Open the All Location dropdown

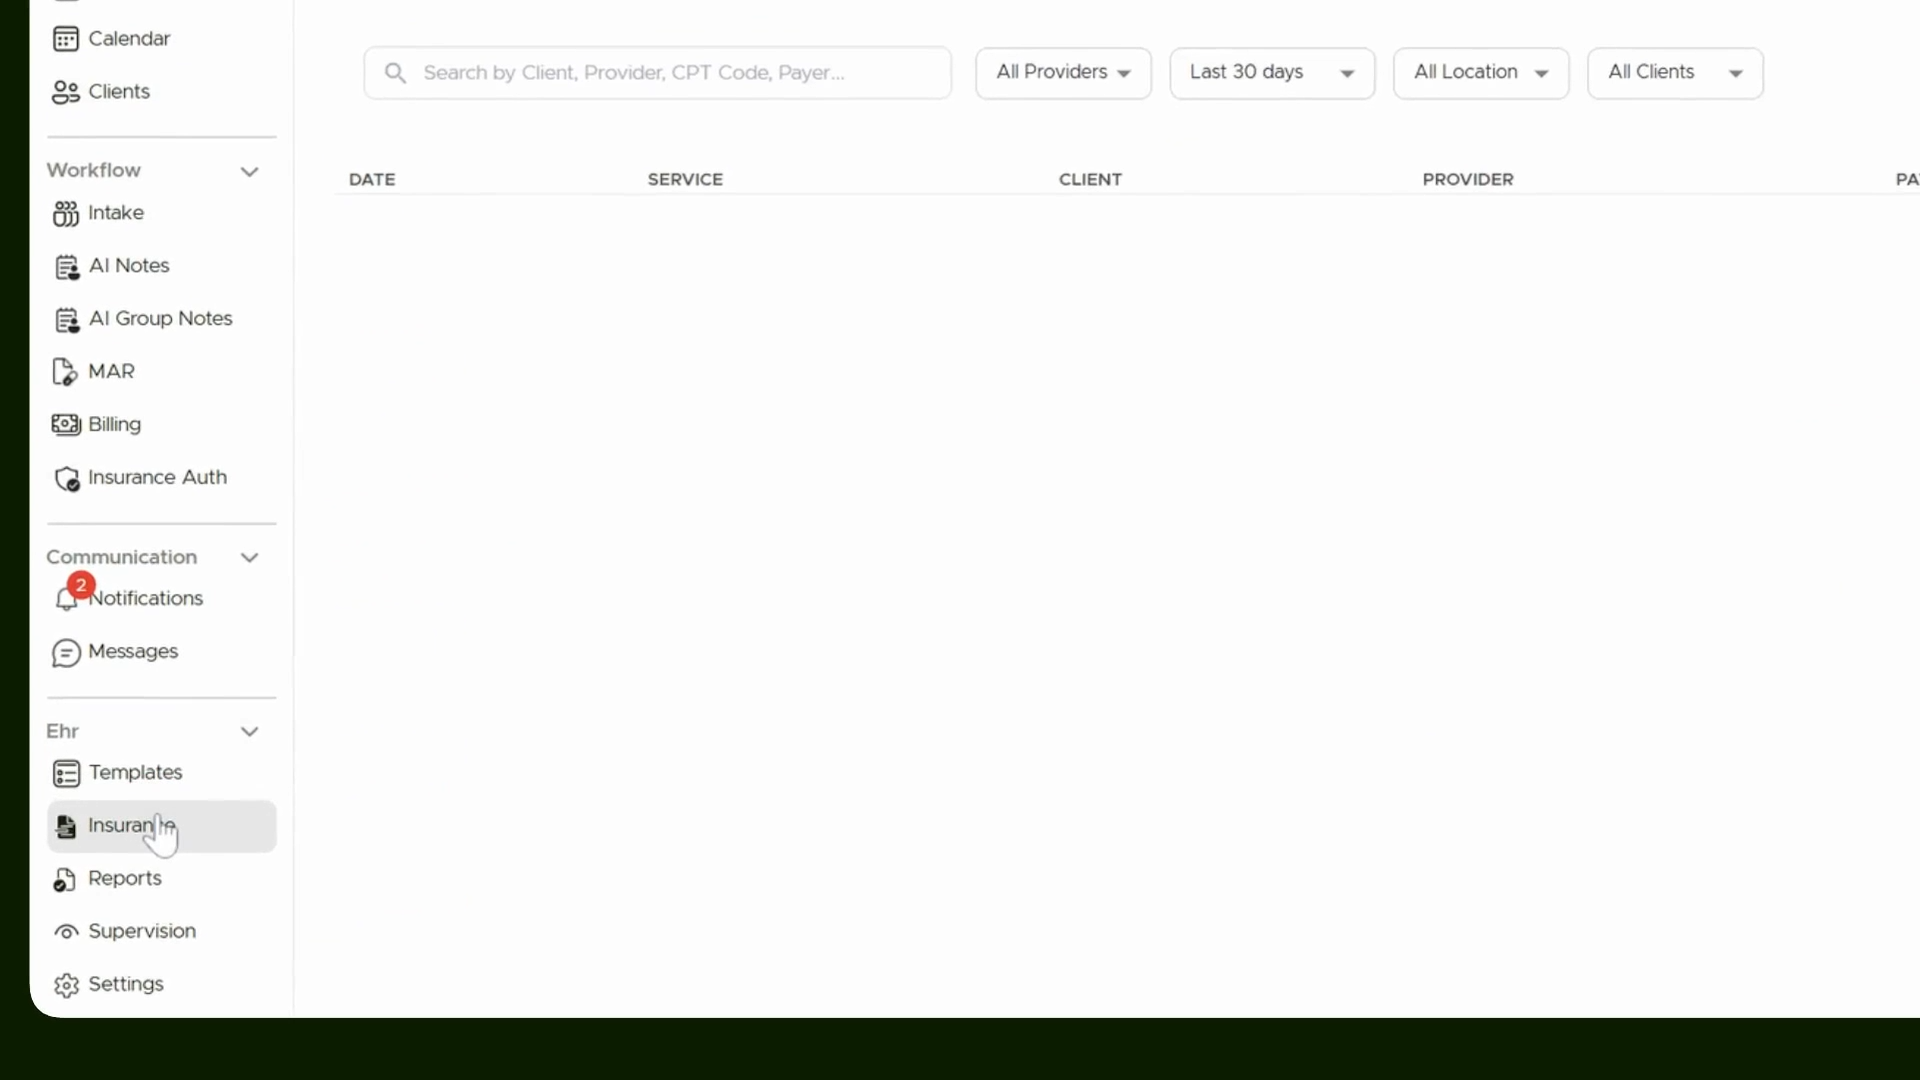[1481, 73]
